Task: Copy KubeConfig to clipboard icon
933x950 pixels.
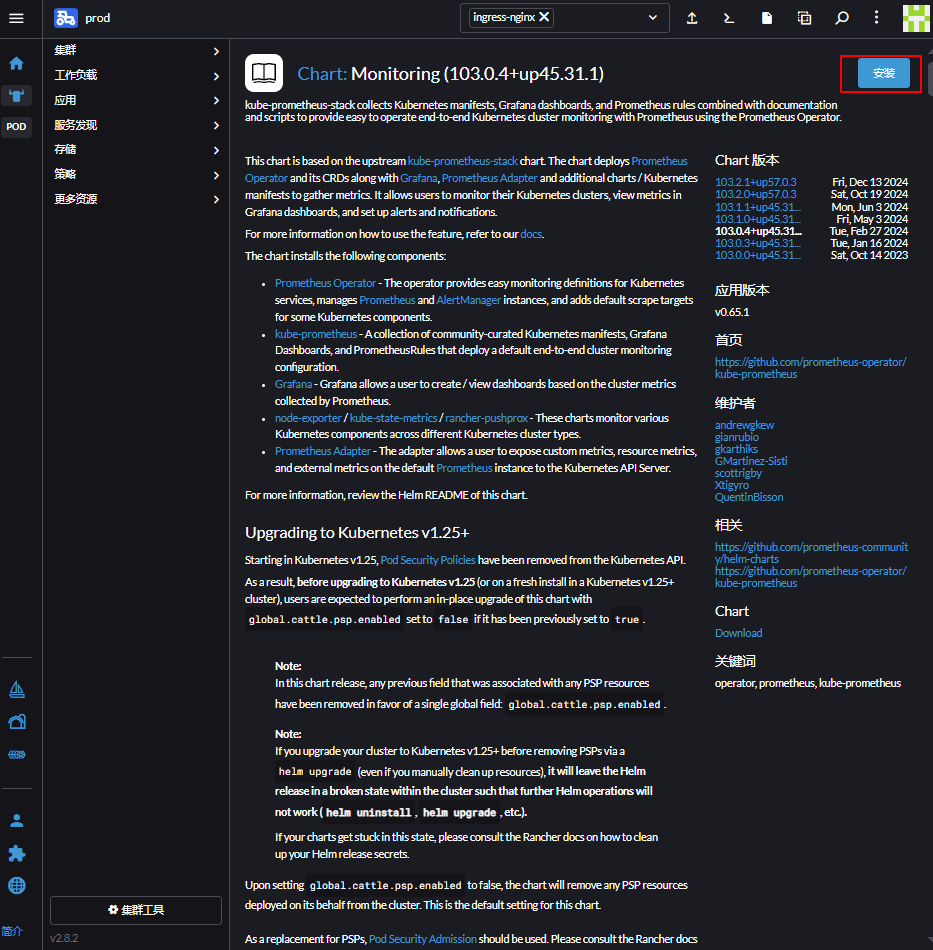Action: click(x=804, y=18)
